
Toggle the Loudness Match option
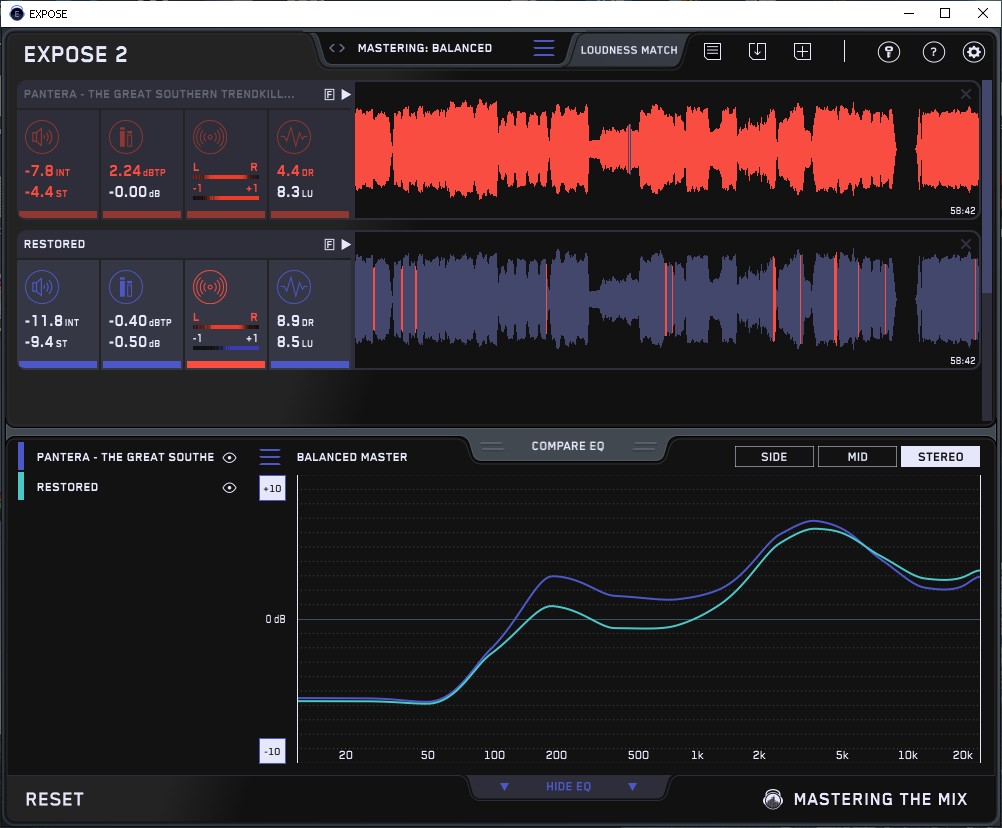point(629,49)
